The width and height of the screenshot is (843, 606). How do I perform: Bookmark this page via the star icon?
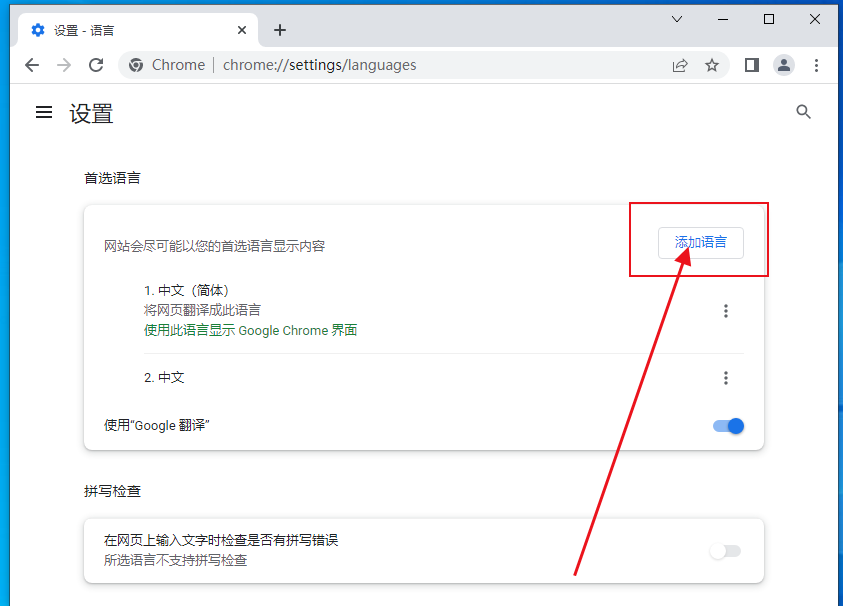tap(712, 65)
